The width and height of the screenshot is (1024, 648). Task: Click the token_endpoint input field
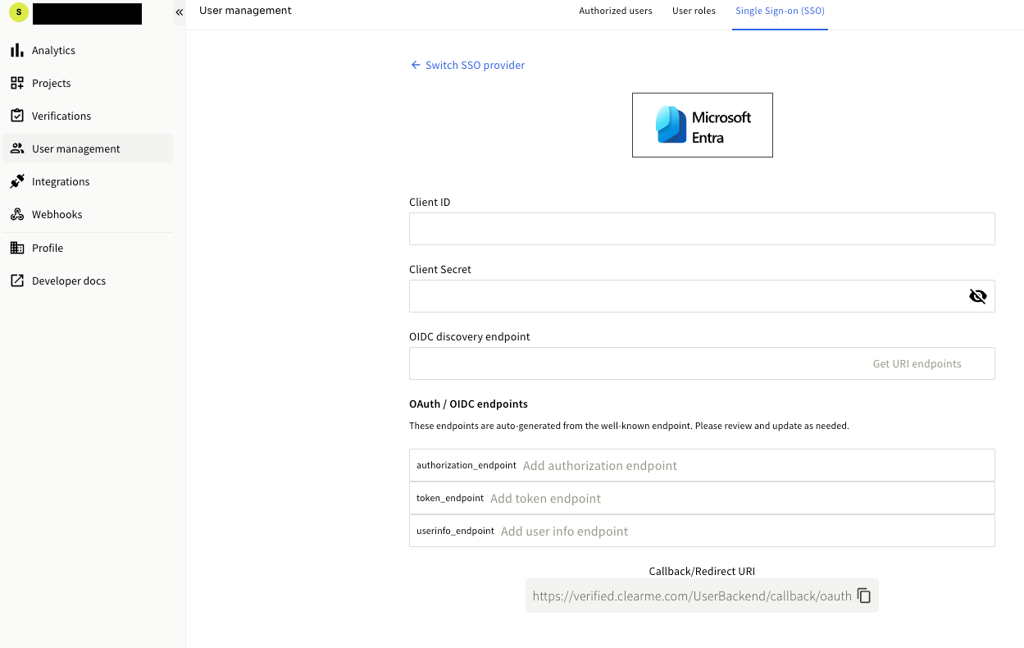(701, 498)
